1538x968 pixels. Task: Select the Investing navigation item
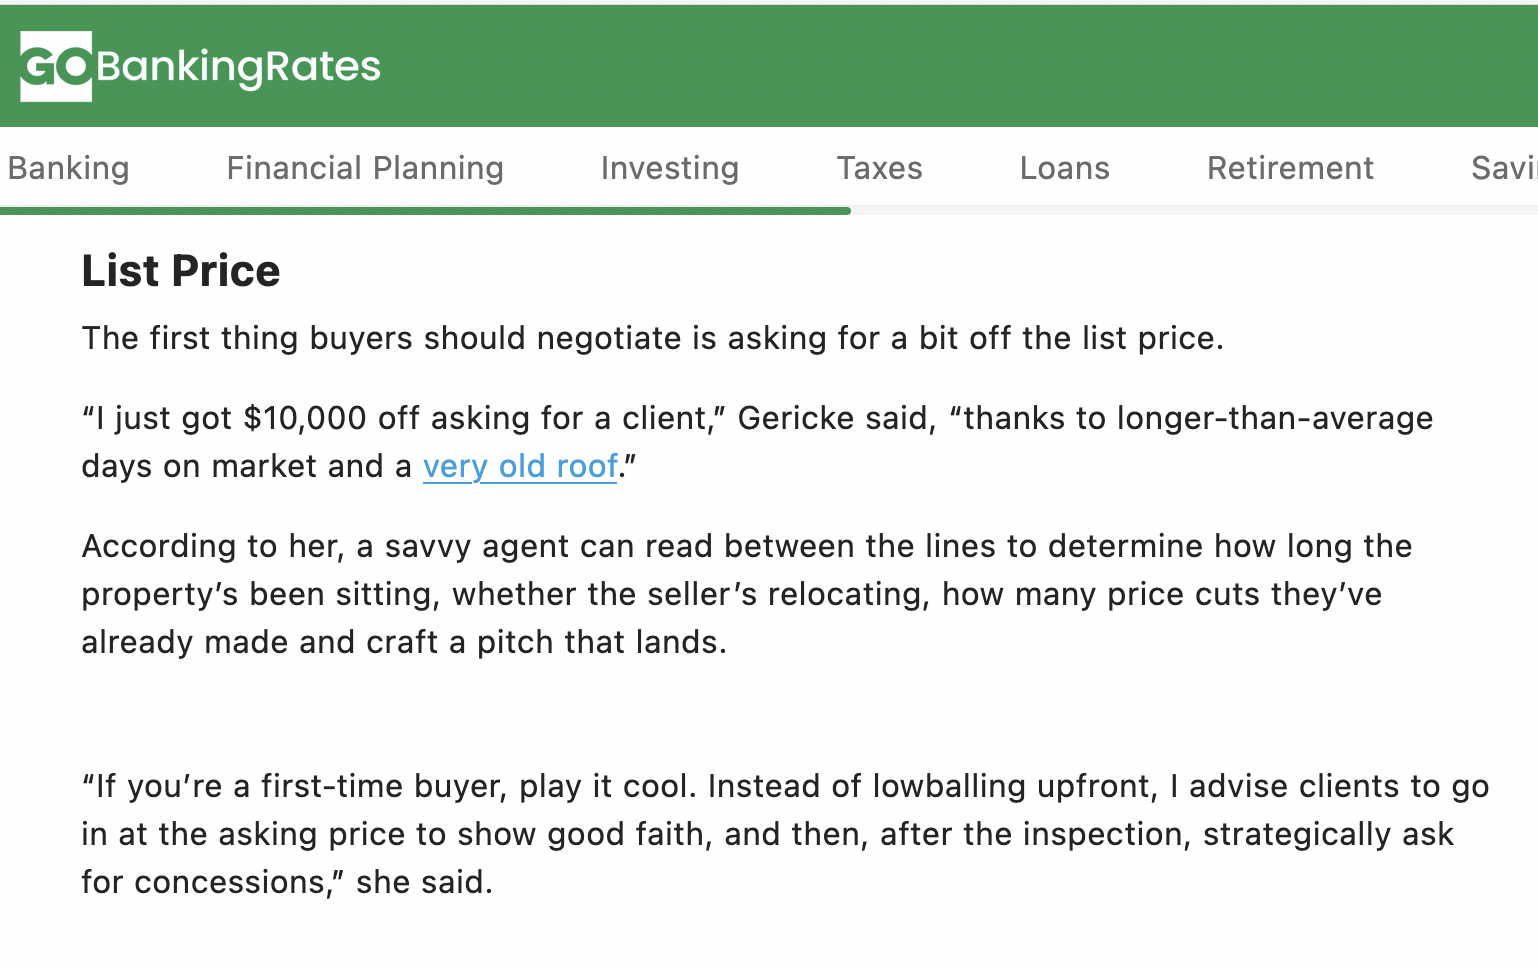(x=670, y=168)
